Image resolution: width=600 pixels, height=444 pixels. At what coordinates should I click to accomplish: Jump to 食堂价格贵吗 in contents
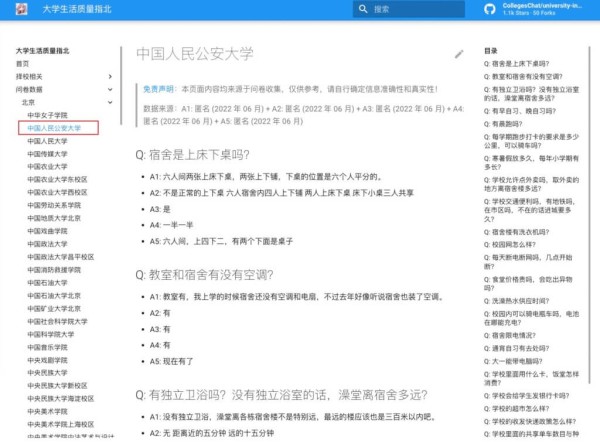point(528,284)
